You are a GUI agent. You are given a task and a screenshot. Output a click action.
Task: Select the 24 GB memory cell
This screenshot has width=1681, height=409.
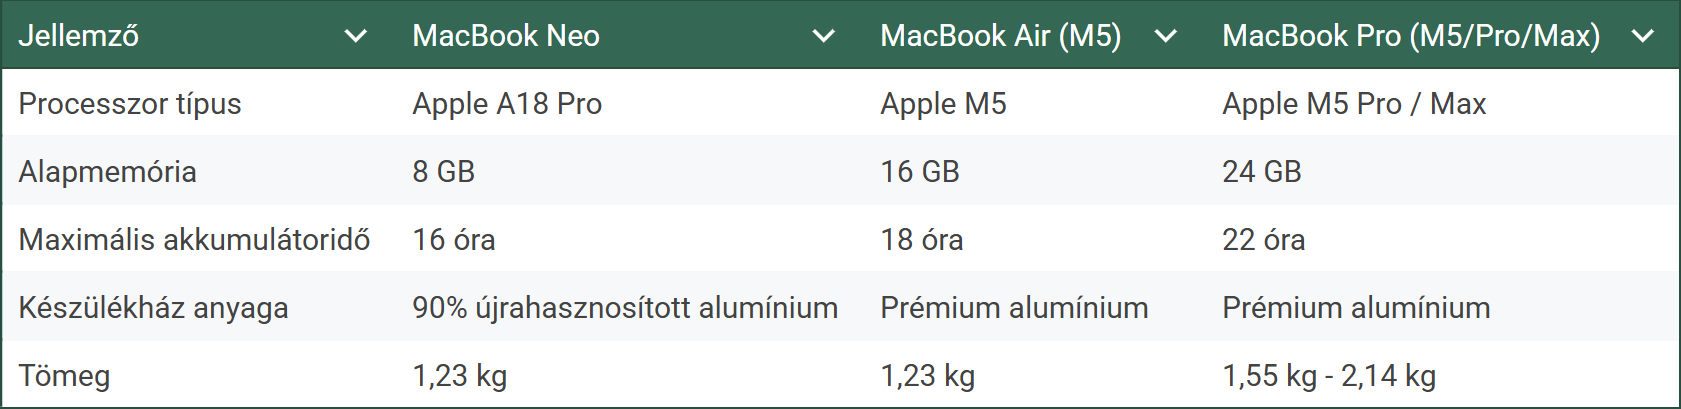tap(1262, 172)
